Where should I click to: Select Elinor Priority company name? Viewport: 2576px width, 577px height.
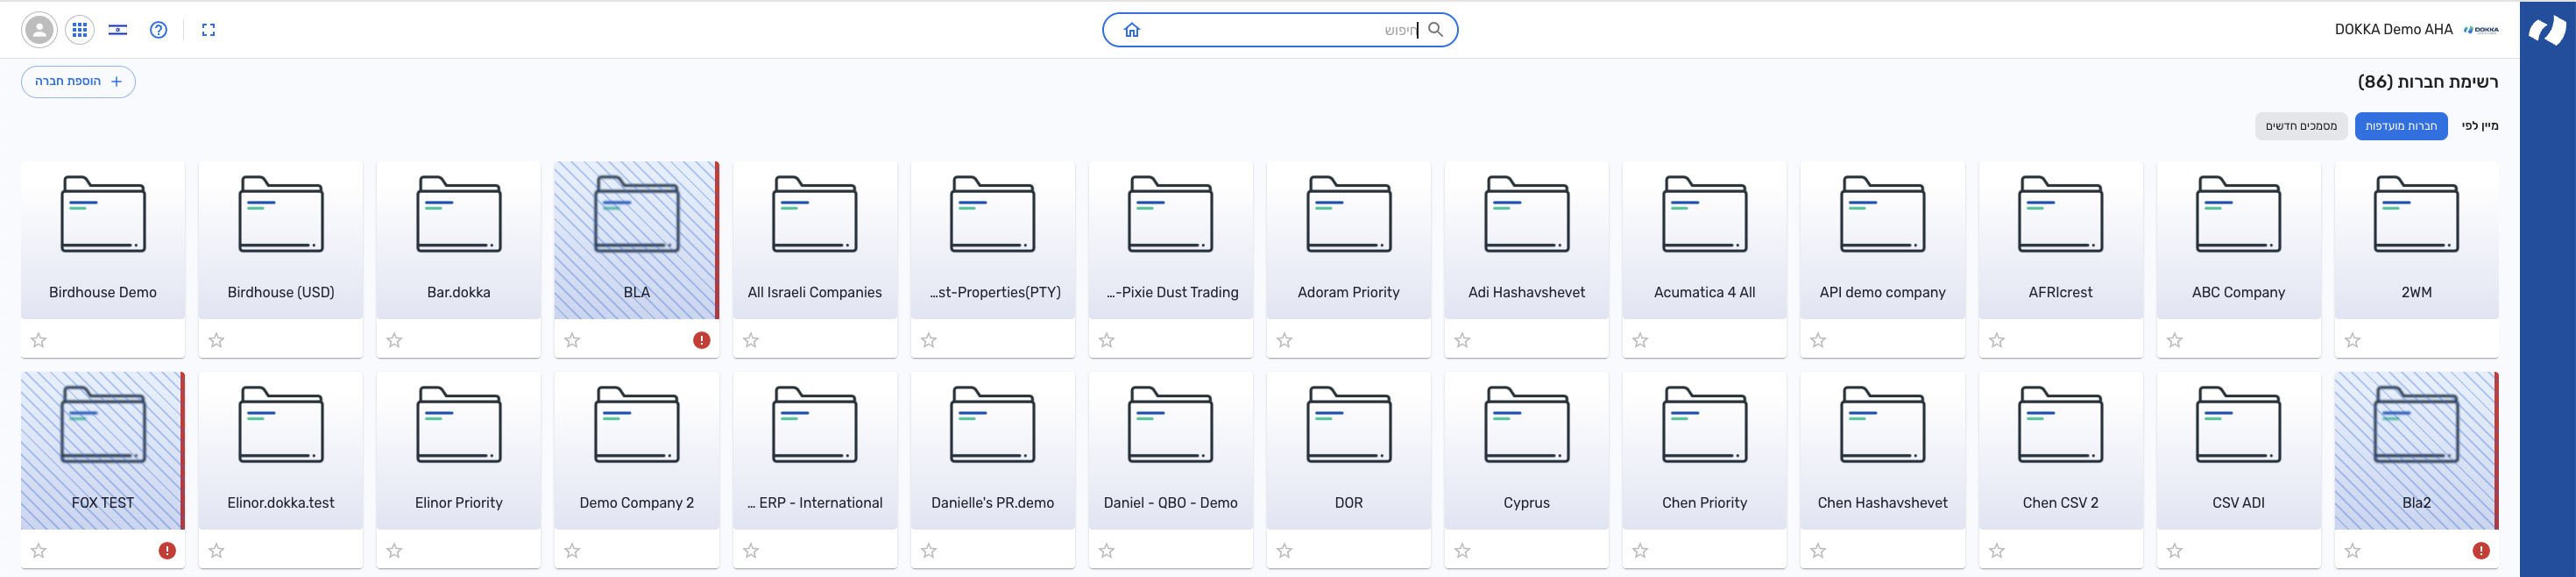click(x=459, y=503)
